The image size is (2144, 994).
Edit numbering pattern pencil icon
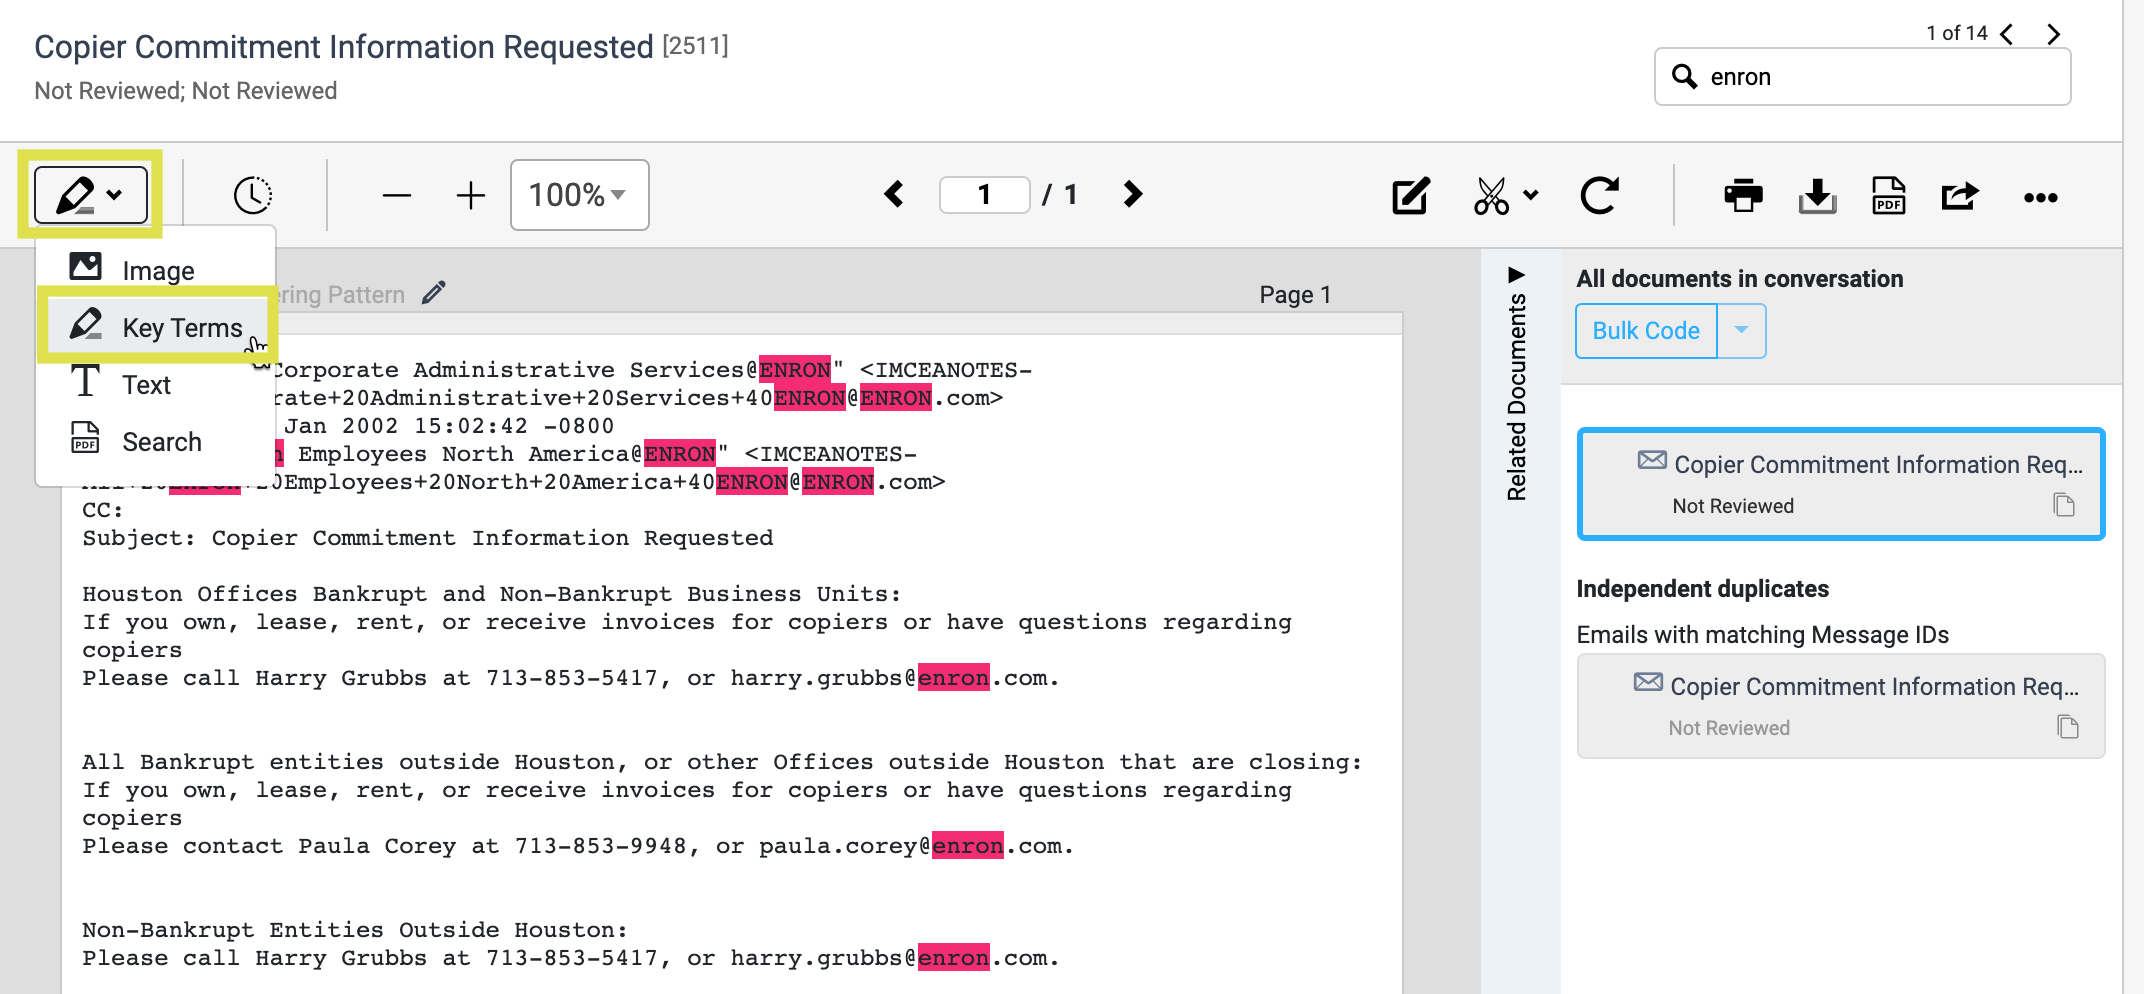(x=433, y=293)
